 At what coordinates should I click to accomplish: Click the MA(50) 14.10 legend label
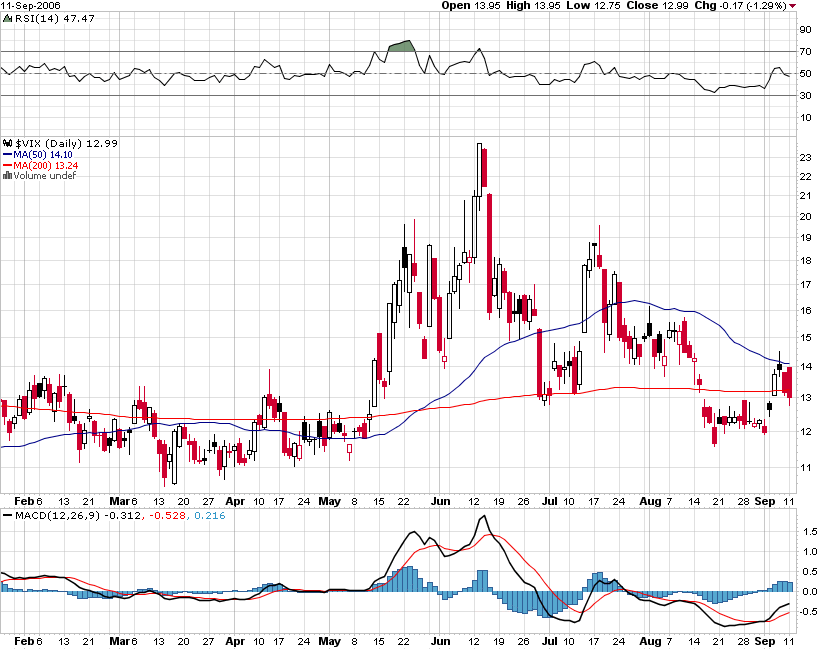pyautogui.click(x=41, y=155)
